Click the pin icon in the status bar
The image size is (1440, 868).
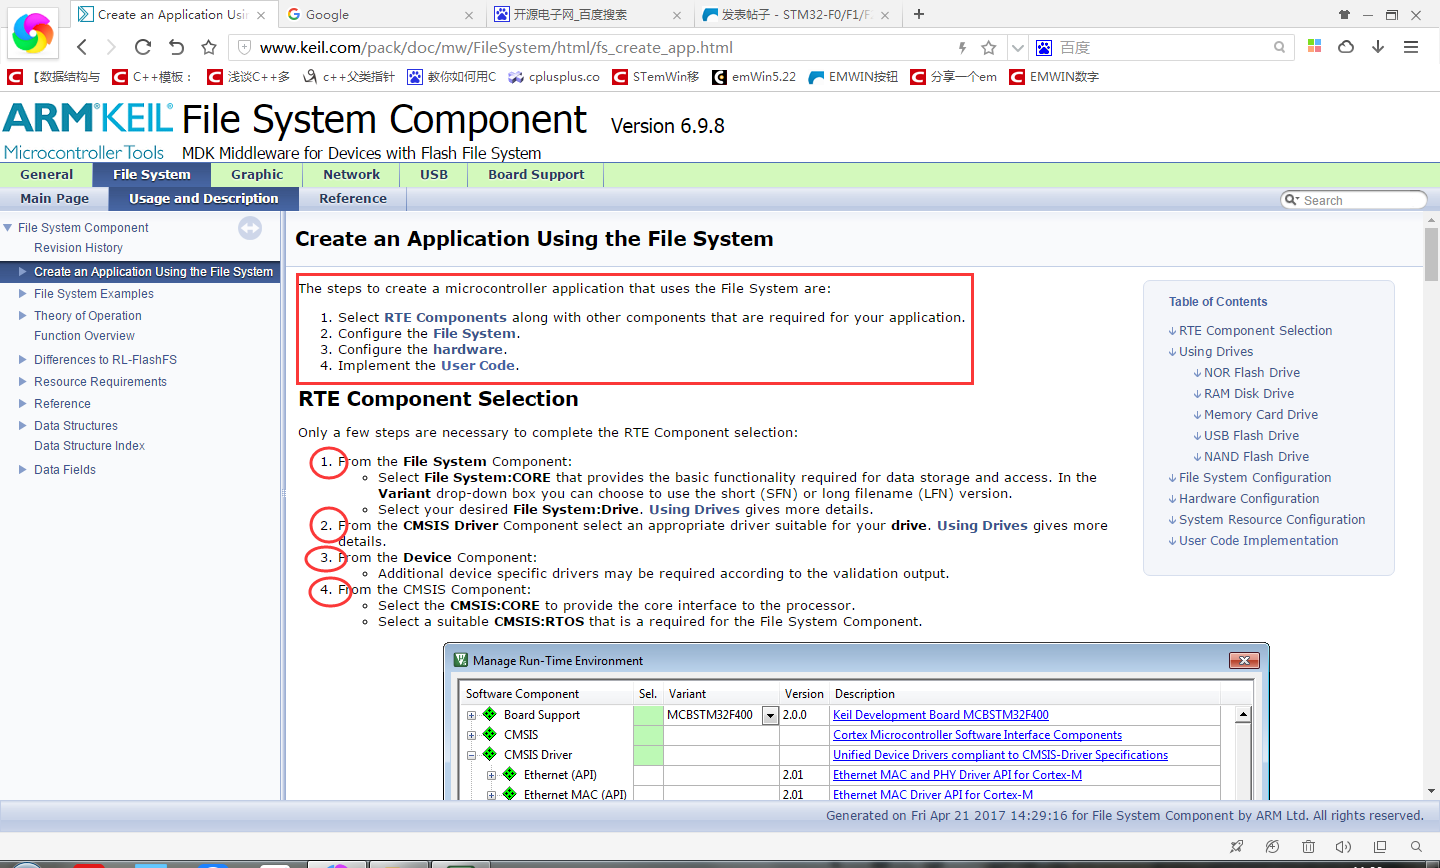tap(1237, 846)
